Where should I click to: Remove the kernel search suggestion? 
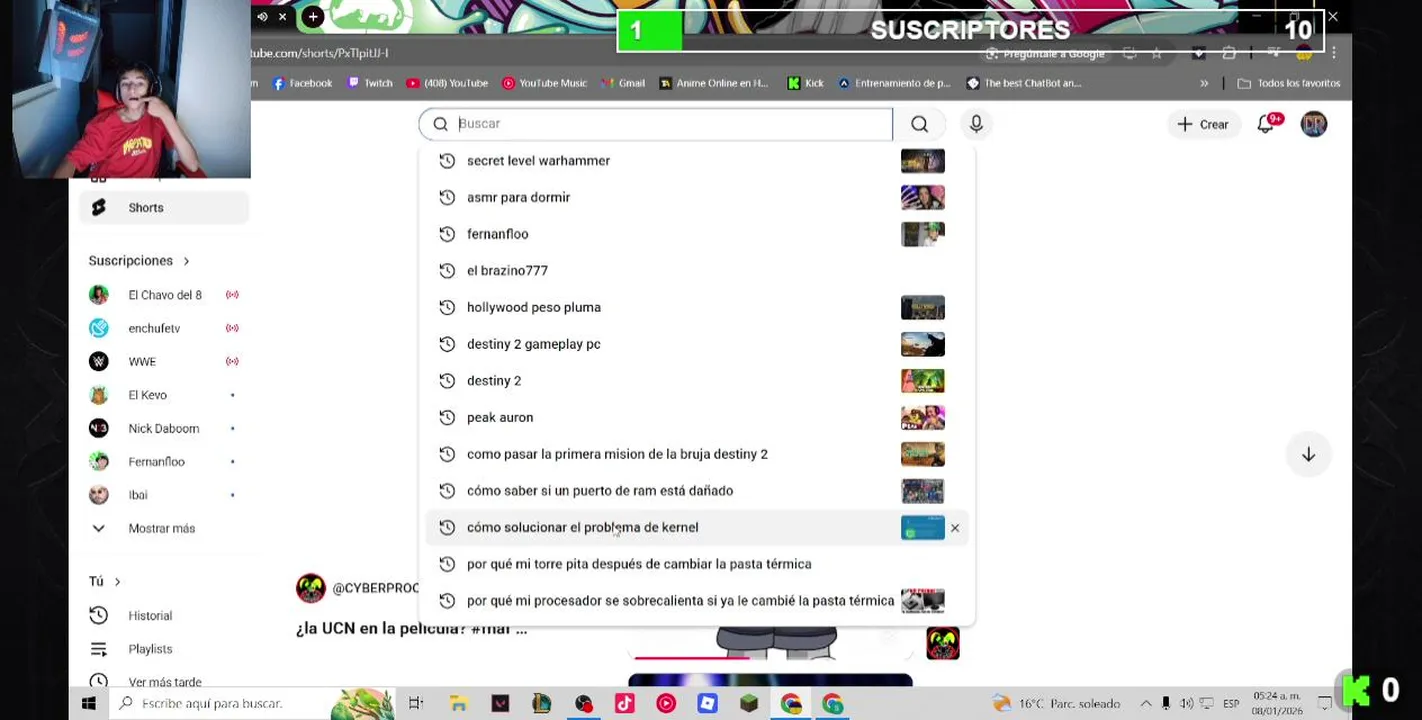click(955, 528)
